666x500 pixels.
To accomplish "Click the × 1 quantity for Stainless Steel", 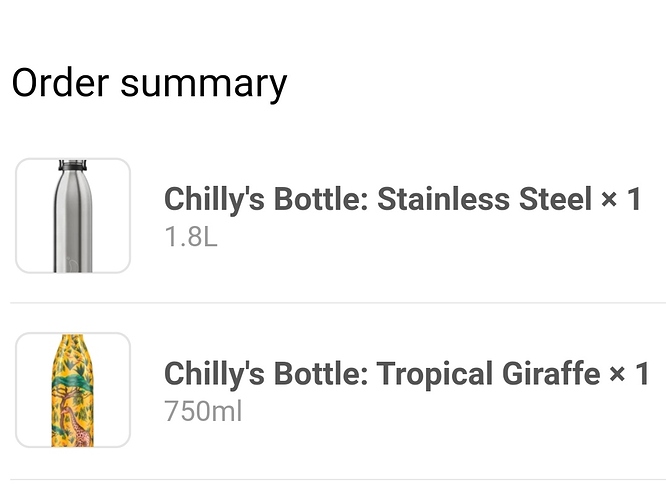I will click(621, 199).
